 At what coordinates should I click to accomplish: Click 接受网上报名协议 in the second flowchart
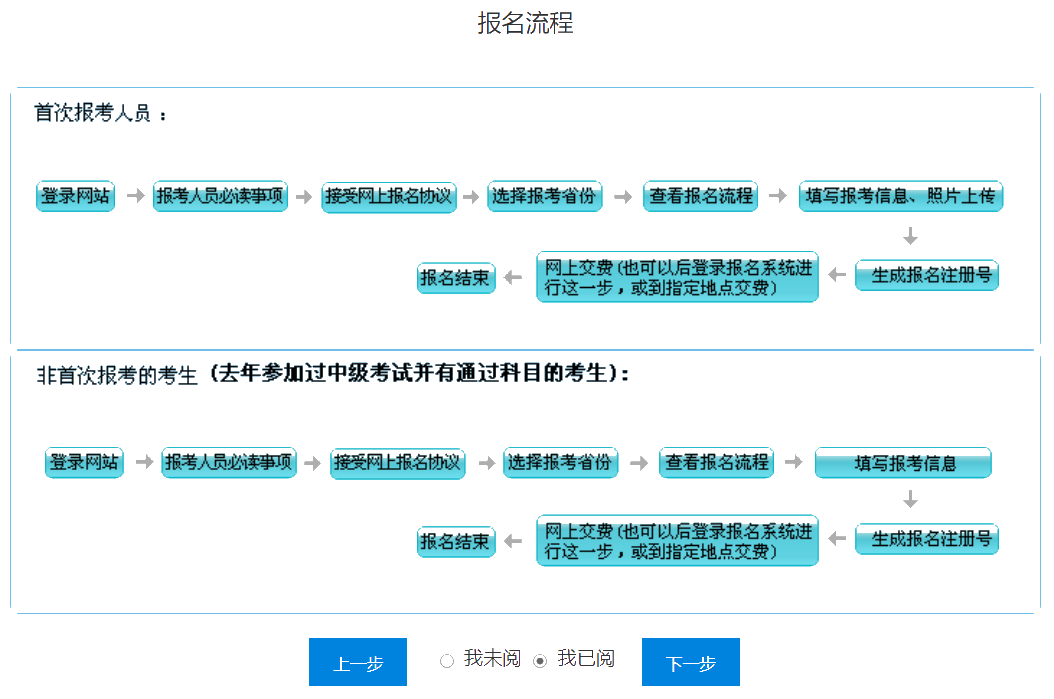397,463
